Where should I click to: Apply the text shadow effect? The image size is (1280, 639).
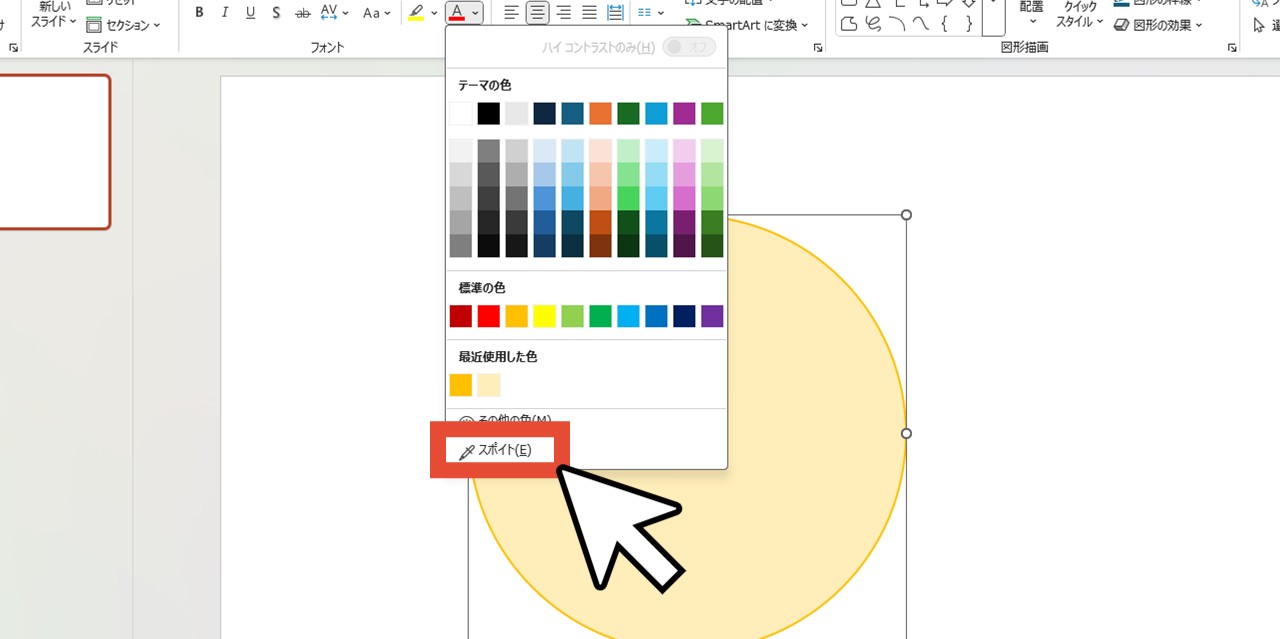276,13
